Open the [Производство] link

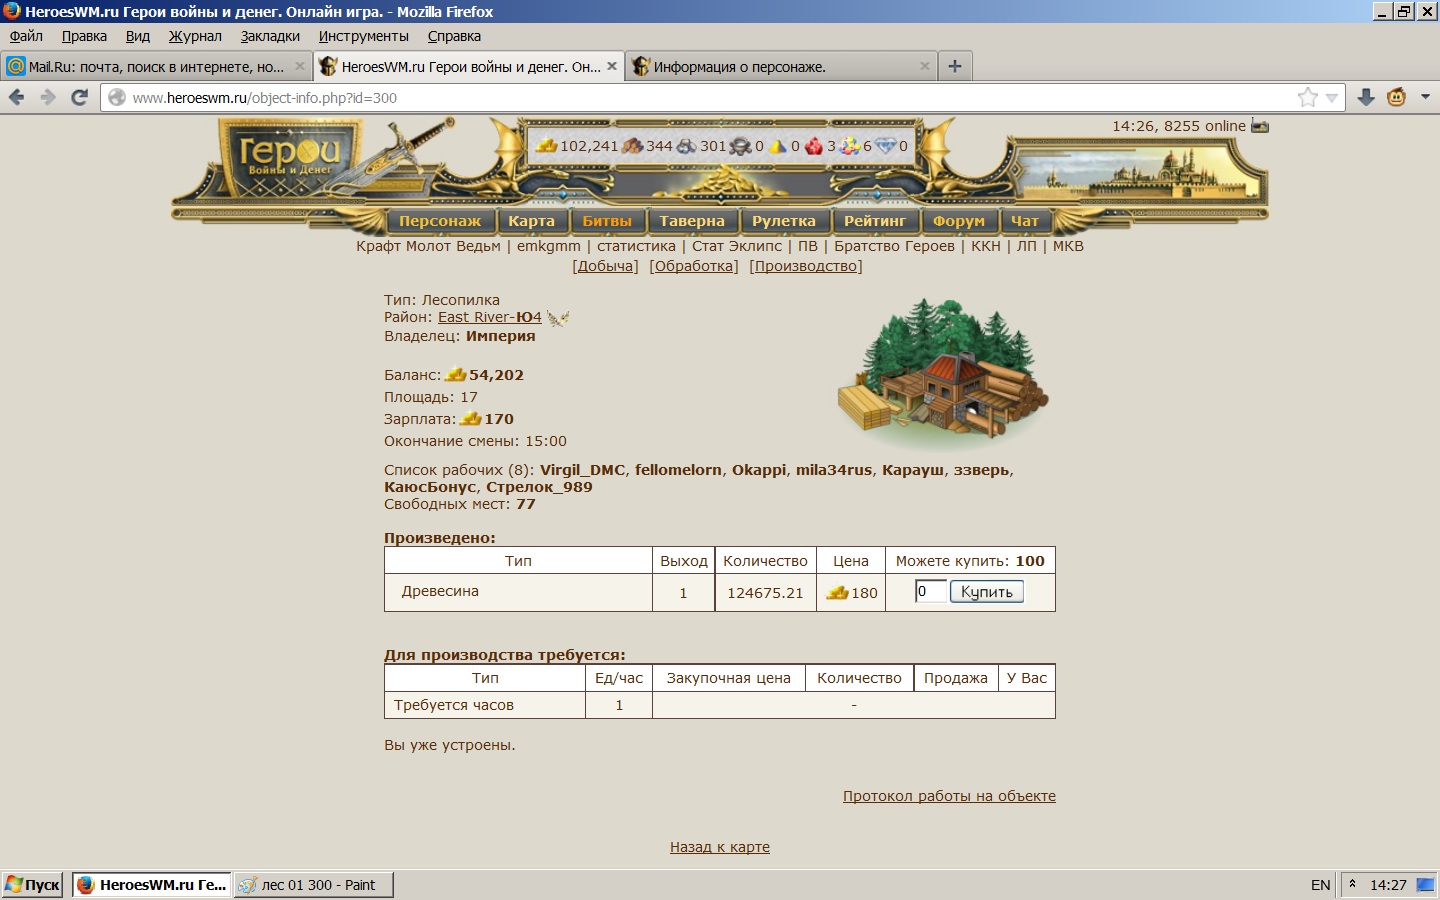coord(806,266)
